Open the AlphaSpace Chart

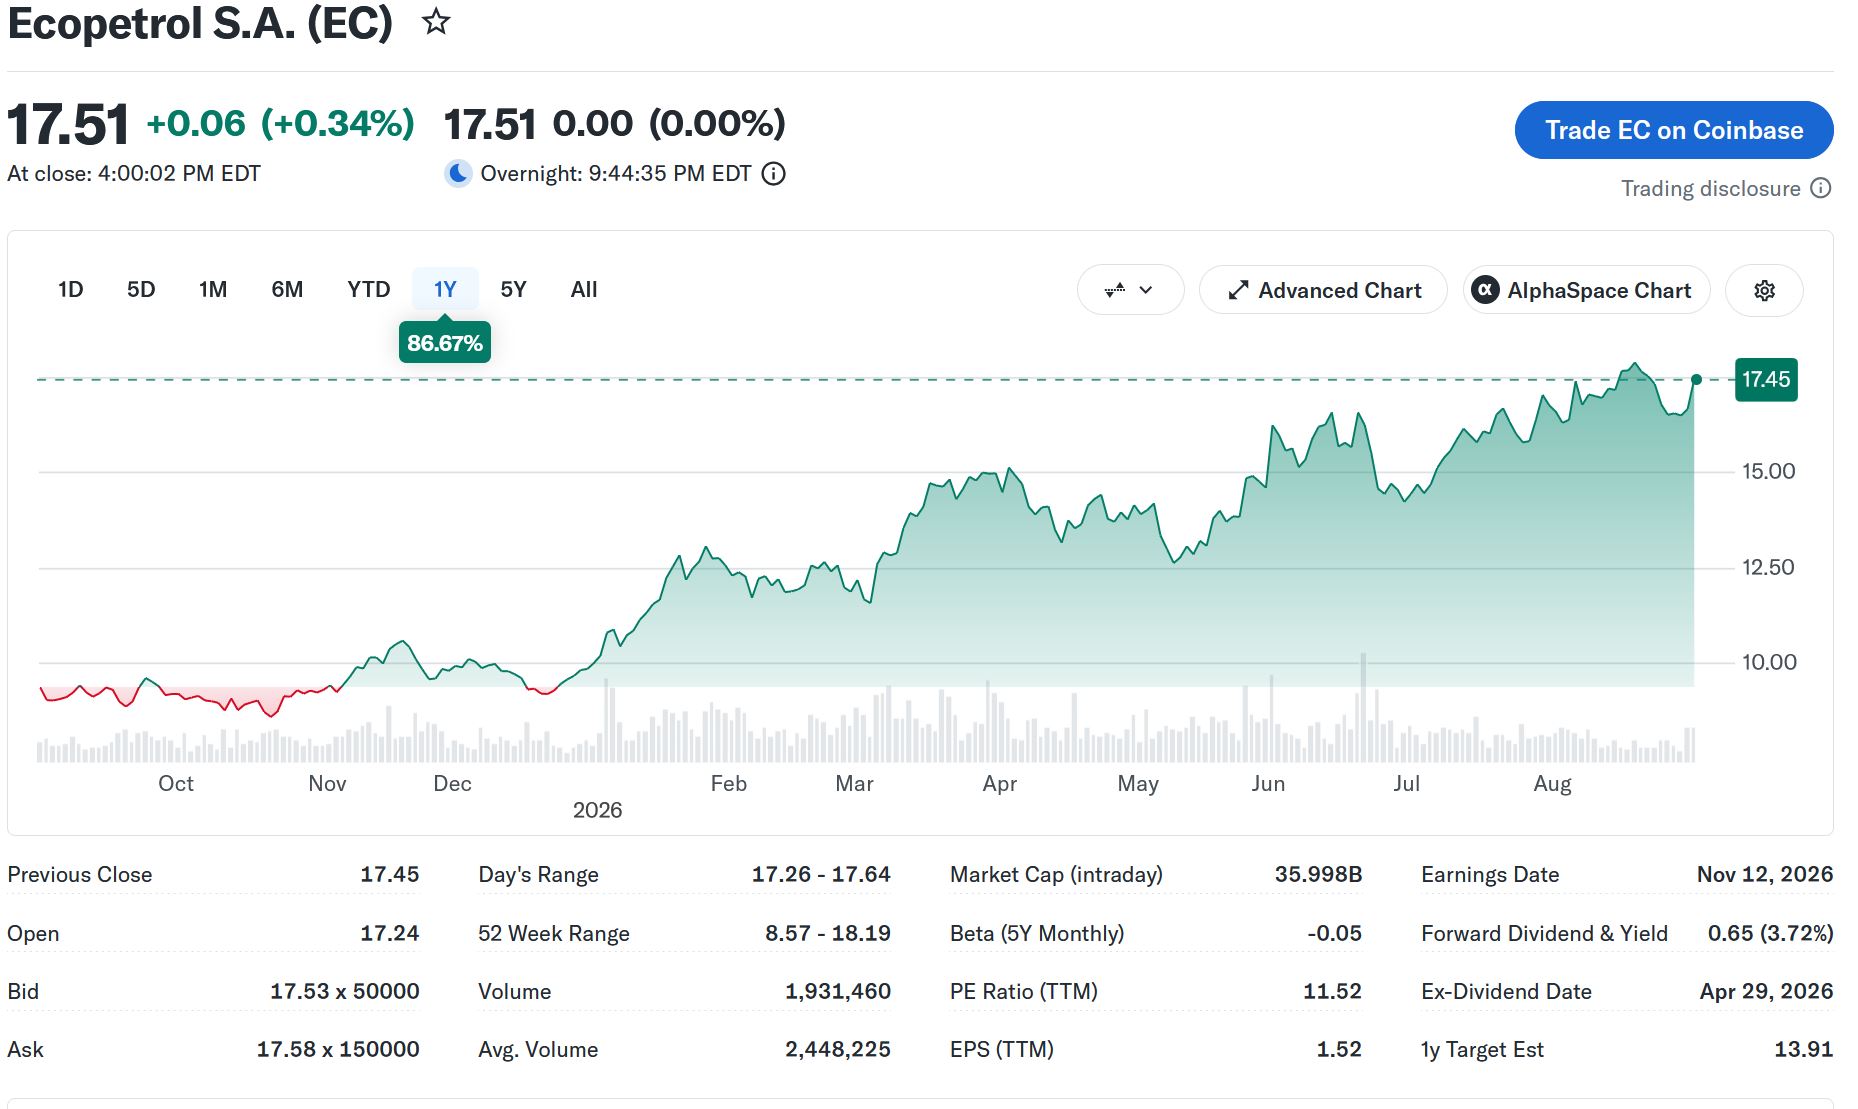point(1586,290)
